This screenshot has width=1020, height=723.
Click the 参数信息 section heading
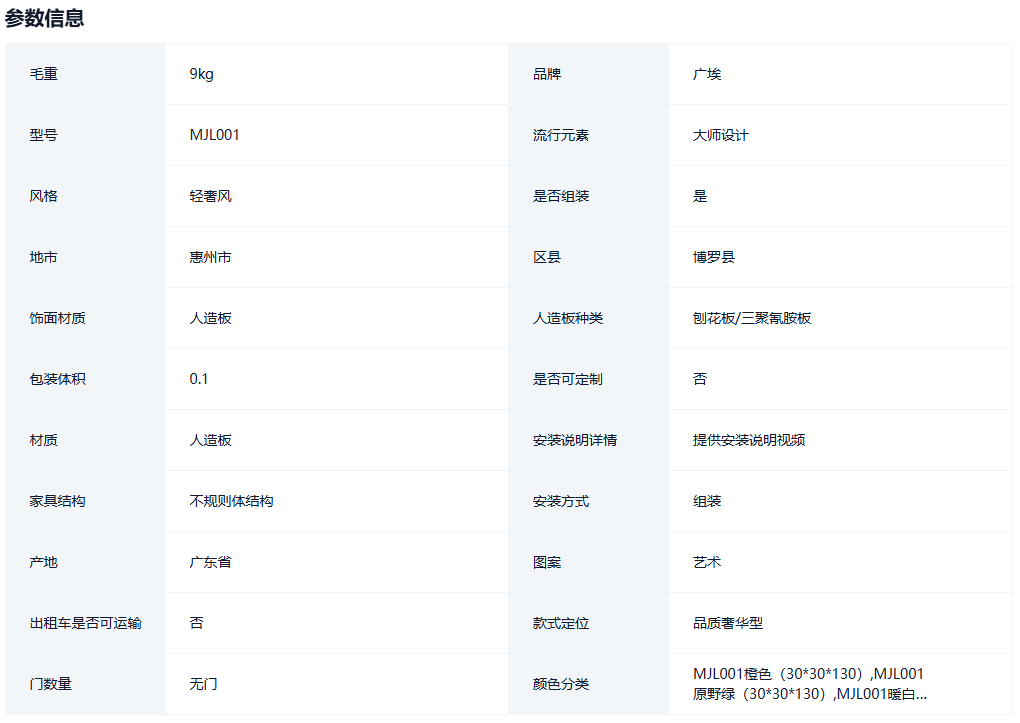point(45,17)
